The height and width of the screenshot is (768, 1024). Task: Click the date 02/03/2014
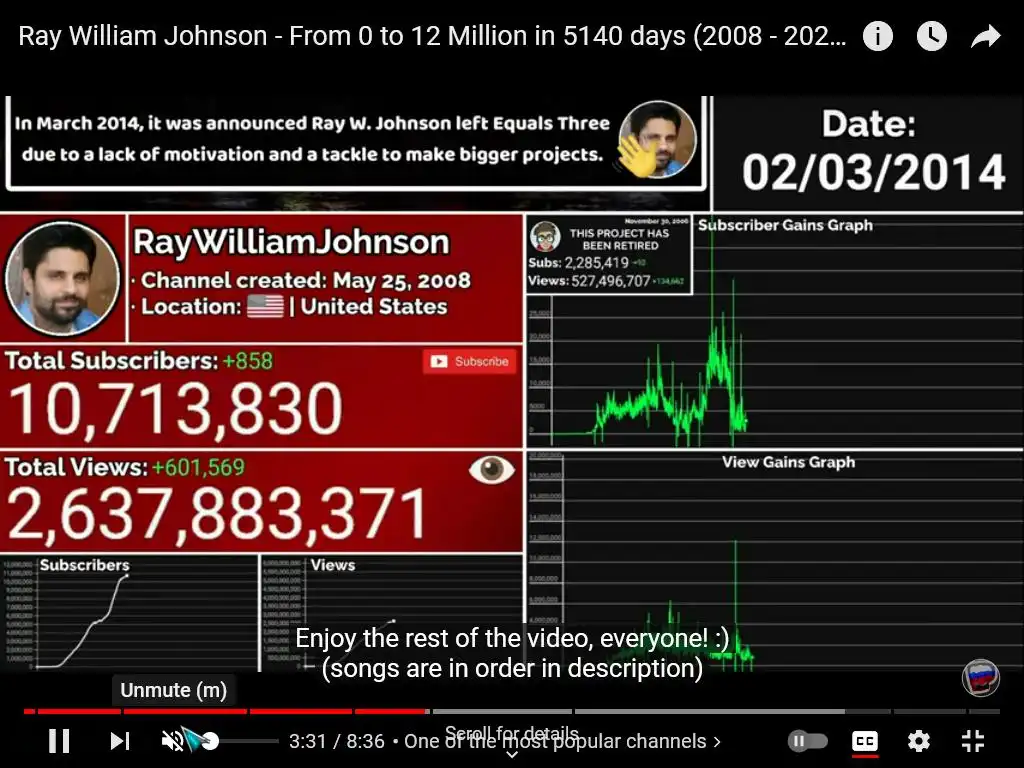pos(873,172)
